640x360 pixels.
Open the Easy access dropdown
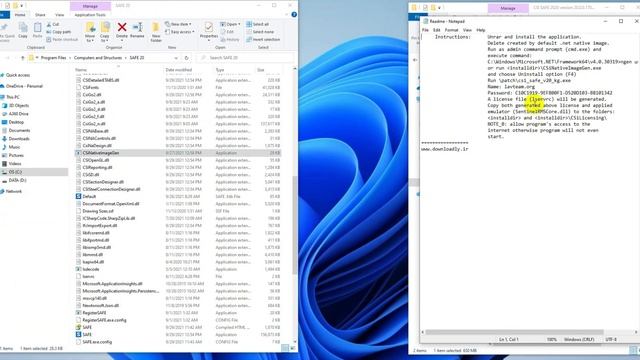[180, 32]
